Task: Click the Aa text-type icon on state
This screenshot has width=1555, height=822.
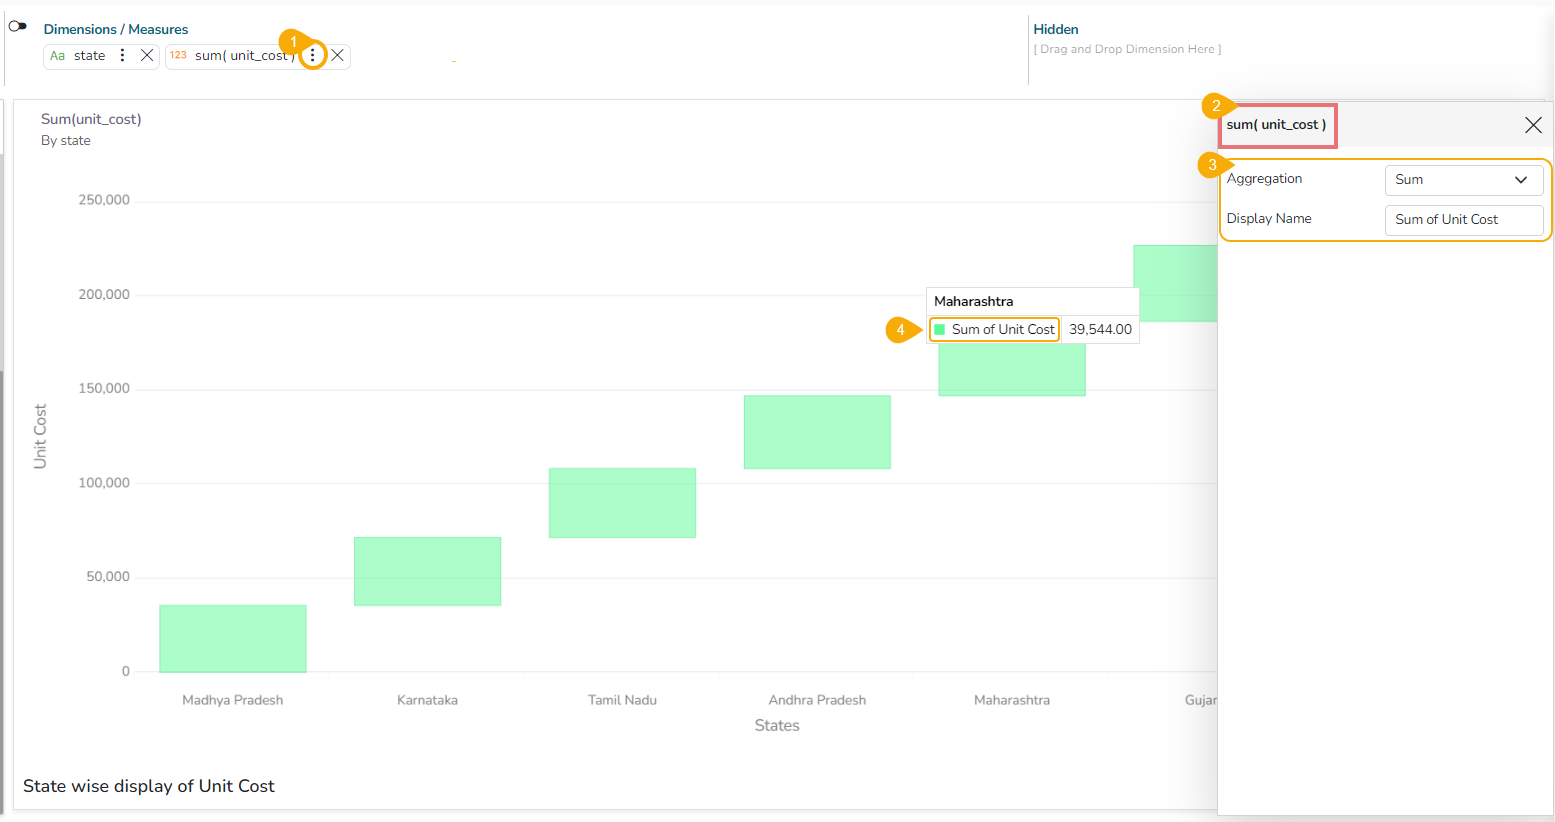Action: (x=58, y=56)
